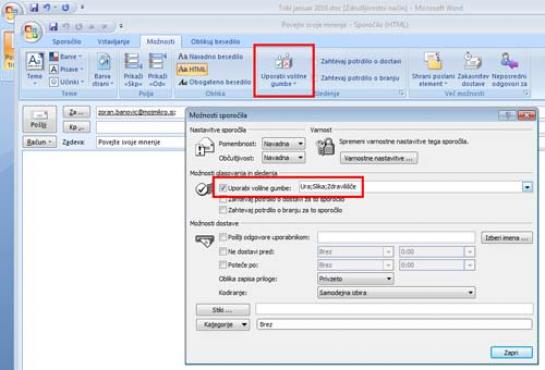Screen dimensions: 545x370
Task: Toggle the Prikaži Od field button
Action: pyautogui.click(x=157, y=69)
